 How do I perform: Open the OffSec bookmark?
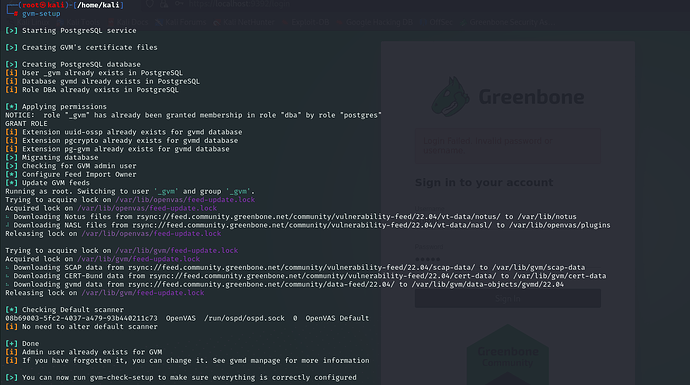pos(437,22)
